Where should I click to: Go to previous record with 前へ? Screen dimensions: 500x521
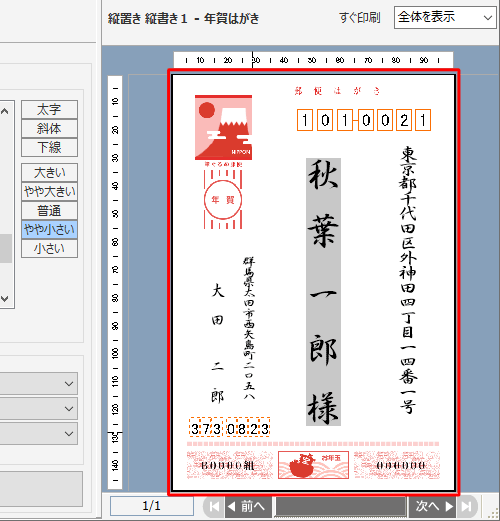[248, 507]
